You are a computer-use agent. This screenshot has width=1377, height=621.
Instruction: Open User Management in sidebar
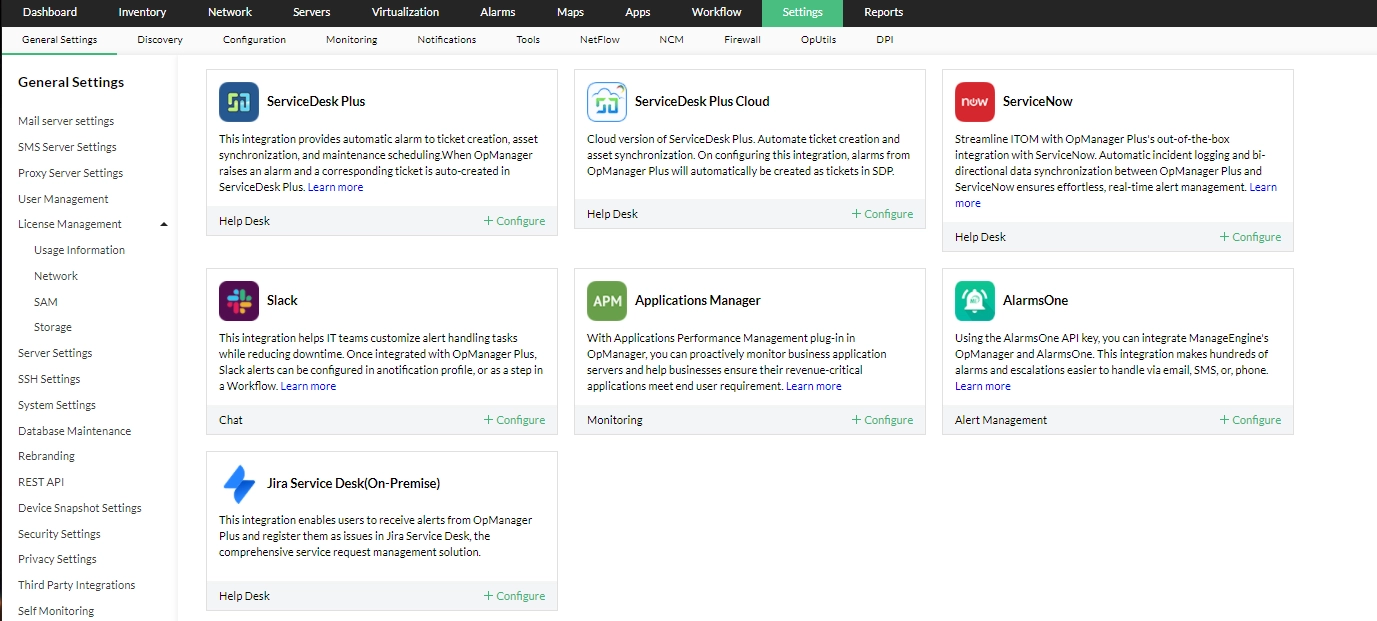63,199
